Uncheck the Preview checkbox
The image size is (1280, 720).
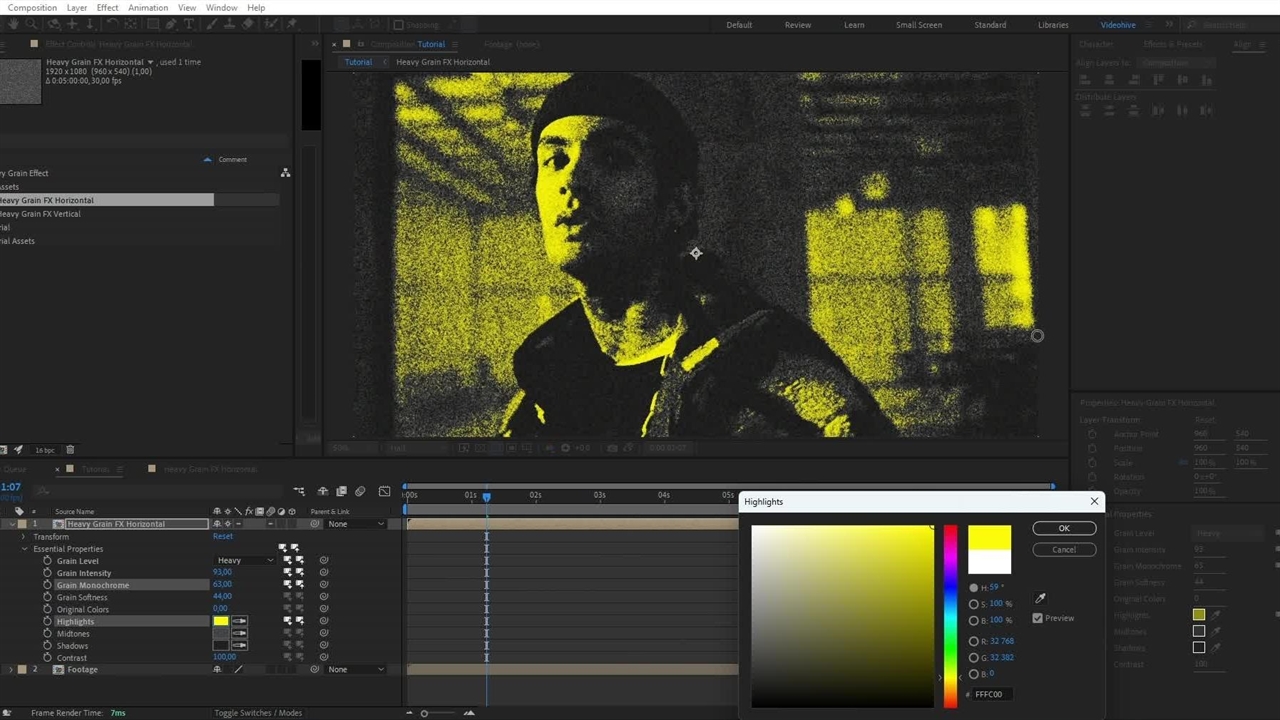1038,618
